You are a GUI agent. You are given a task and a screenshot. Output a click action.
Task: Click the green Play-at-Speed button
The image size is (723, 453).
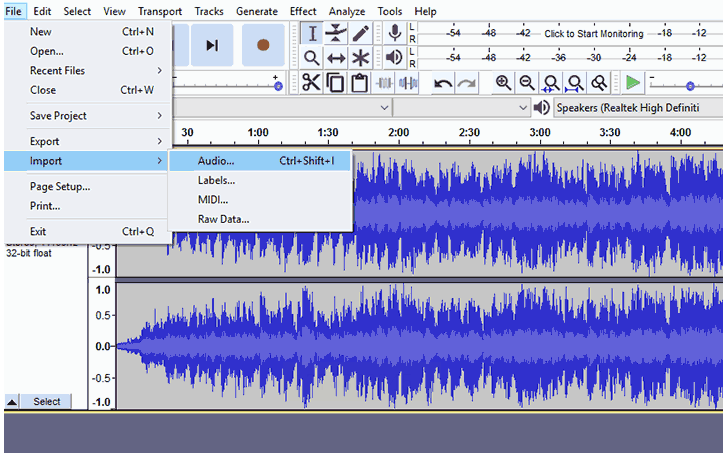[633, 83]
